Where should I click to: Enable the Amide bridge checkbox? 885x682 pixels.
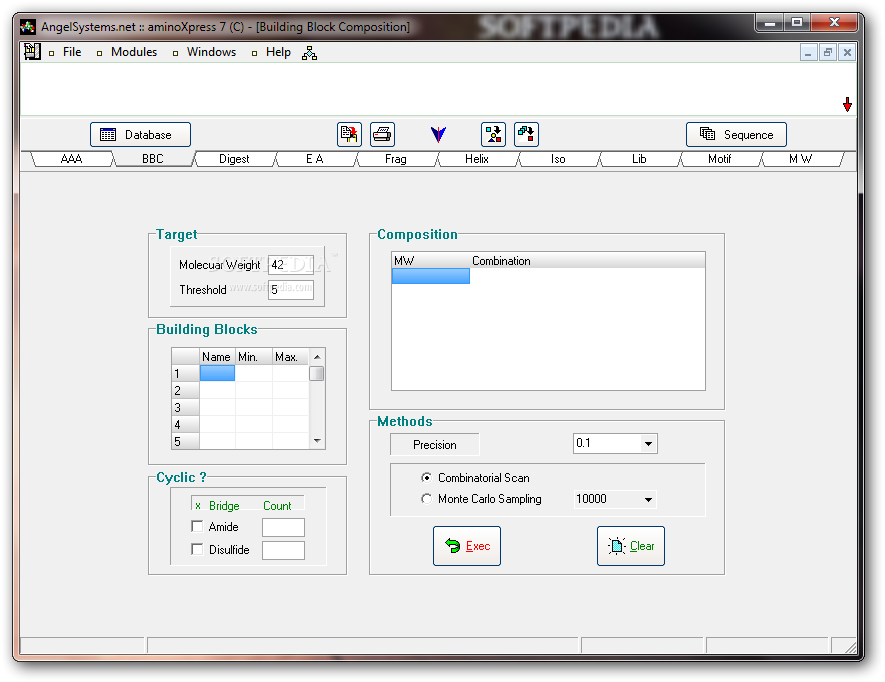(x=197, y=526)
